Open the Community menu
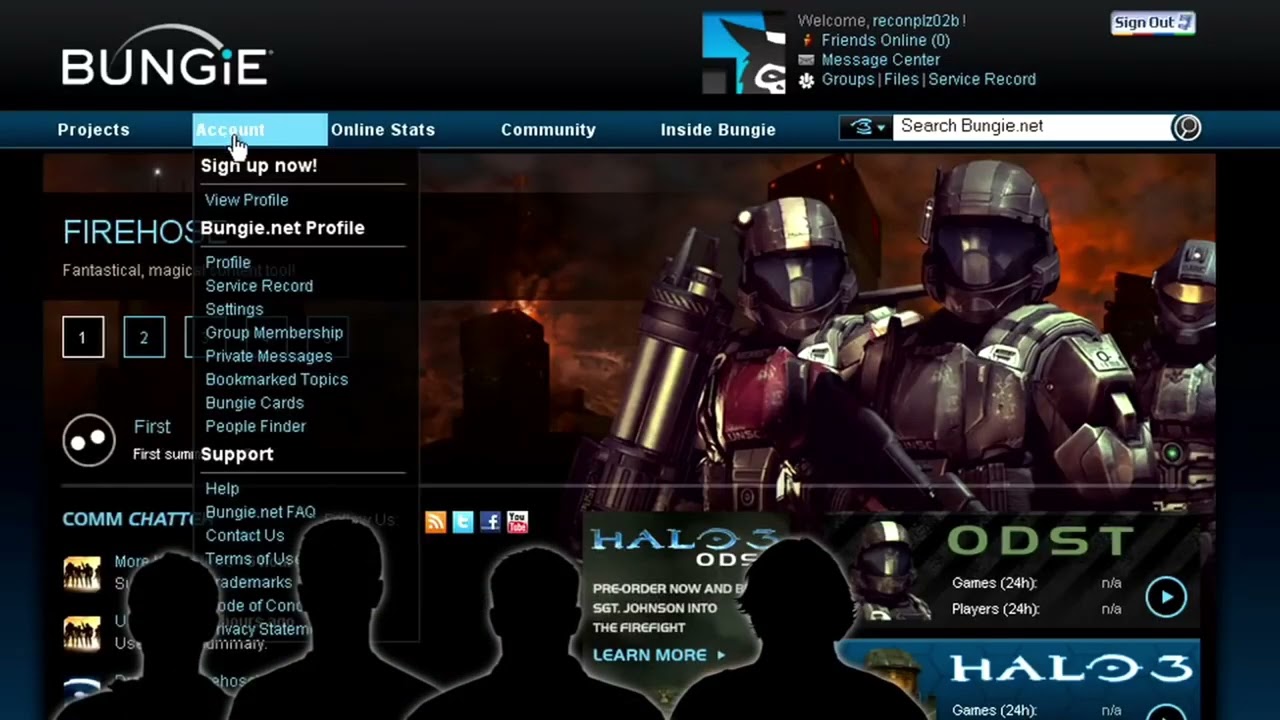 tap(548, 130)
